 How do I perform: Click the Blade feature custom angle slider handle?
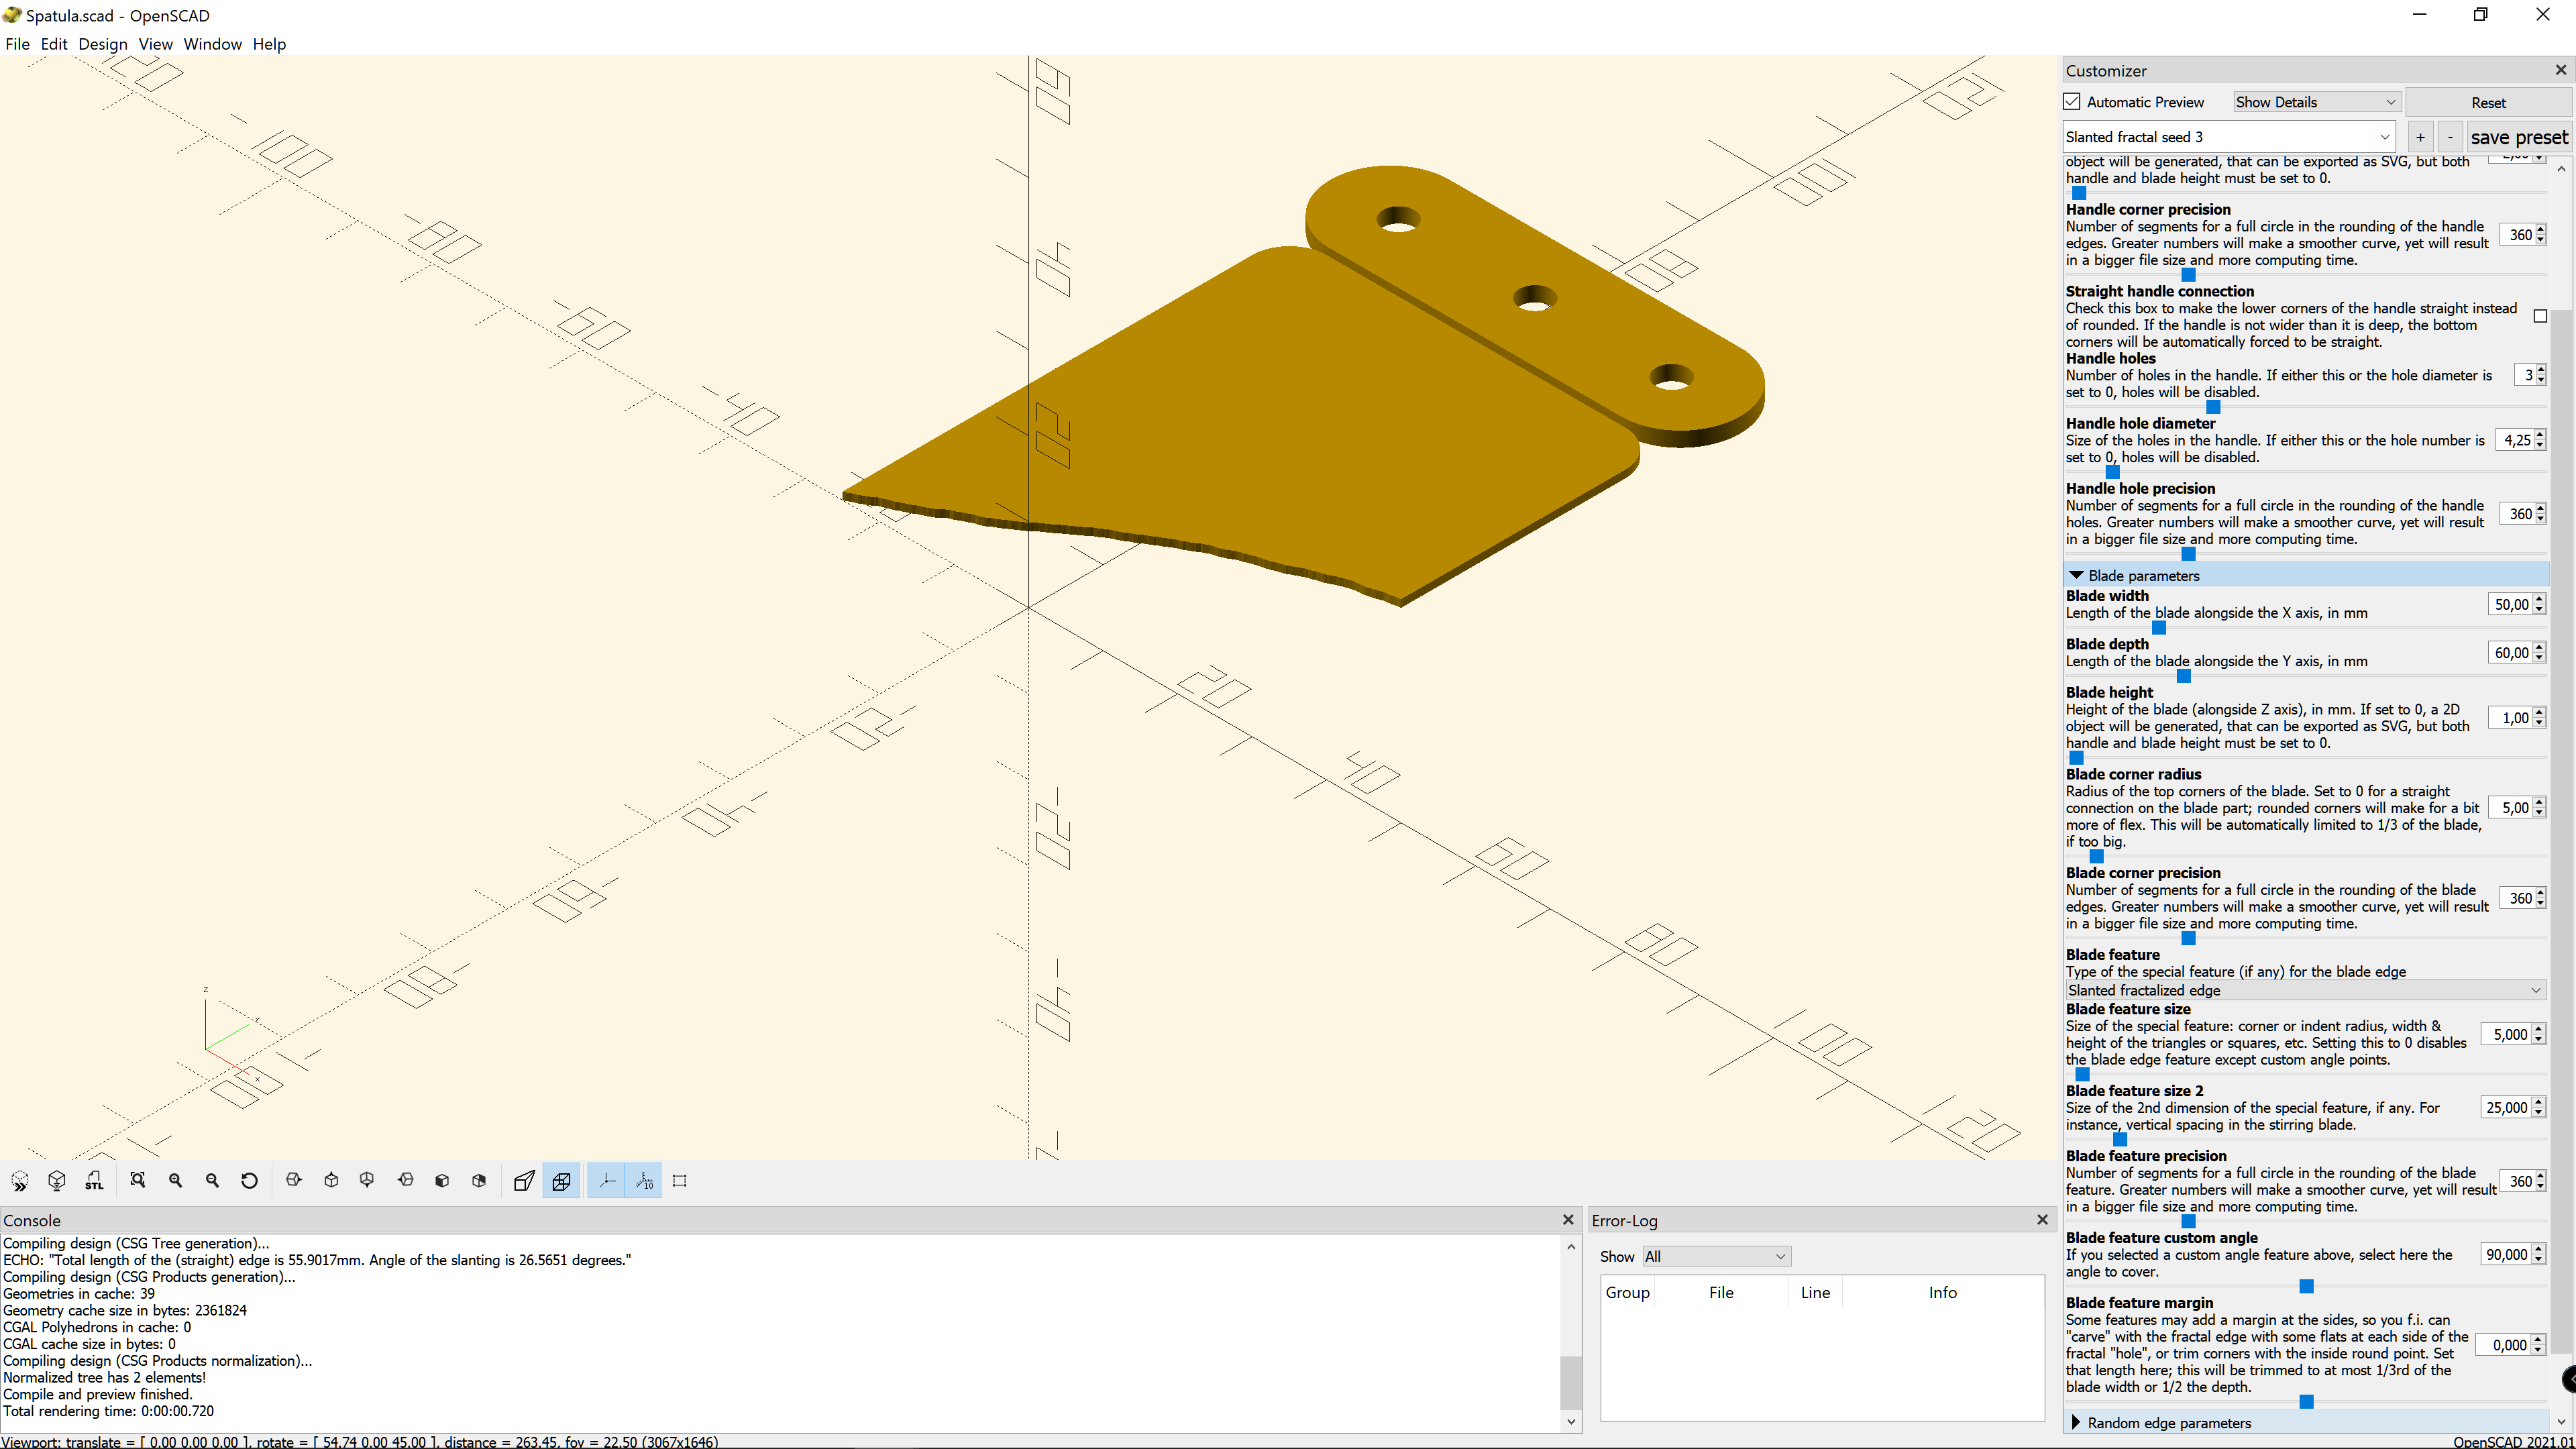[x=2307, y=1286]
